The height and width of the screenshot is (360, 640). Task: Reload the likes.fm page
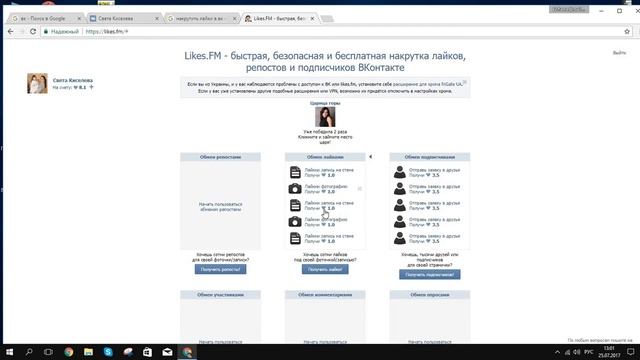point(33,31)
